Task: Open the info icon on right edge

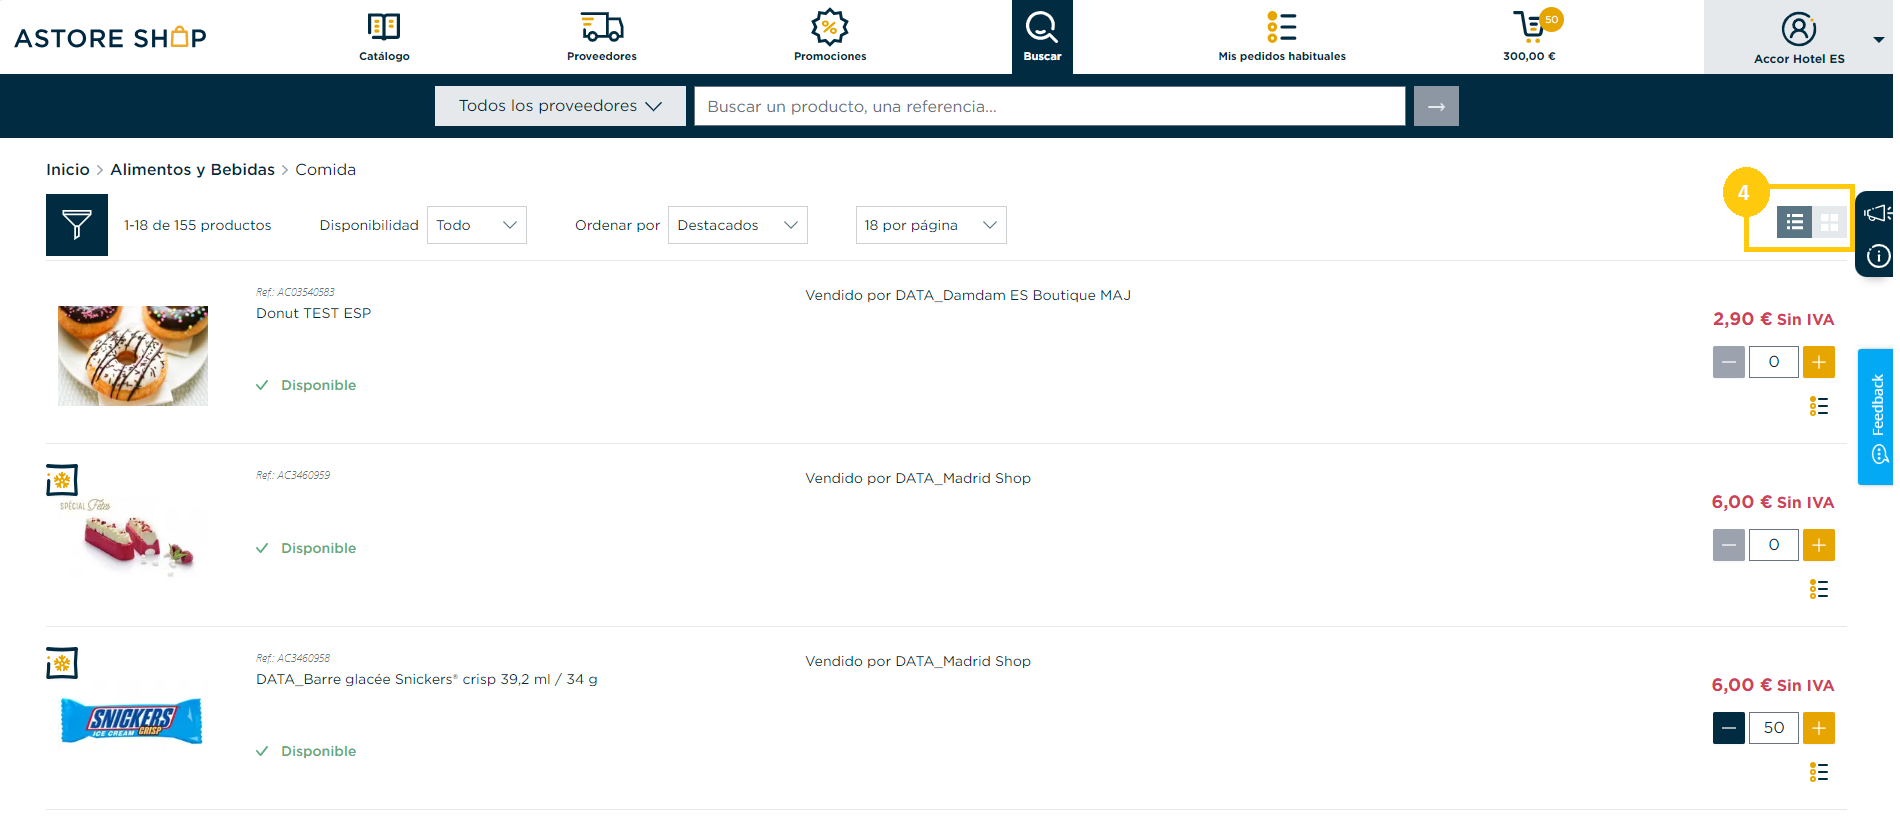Action: point(1878,257)
